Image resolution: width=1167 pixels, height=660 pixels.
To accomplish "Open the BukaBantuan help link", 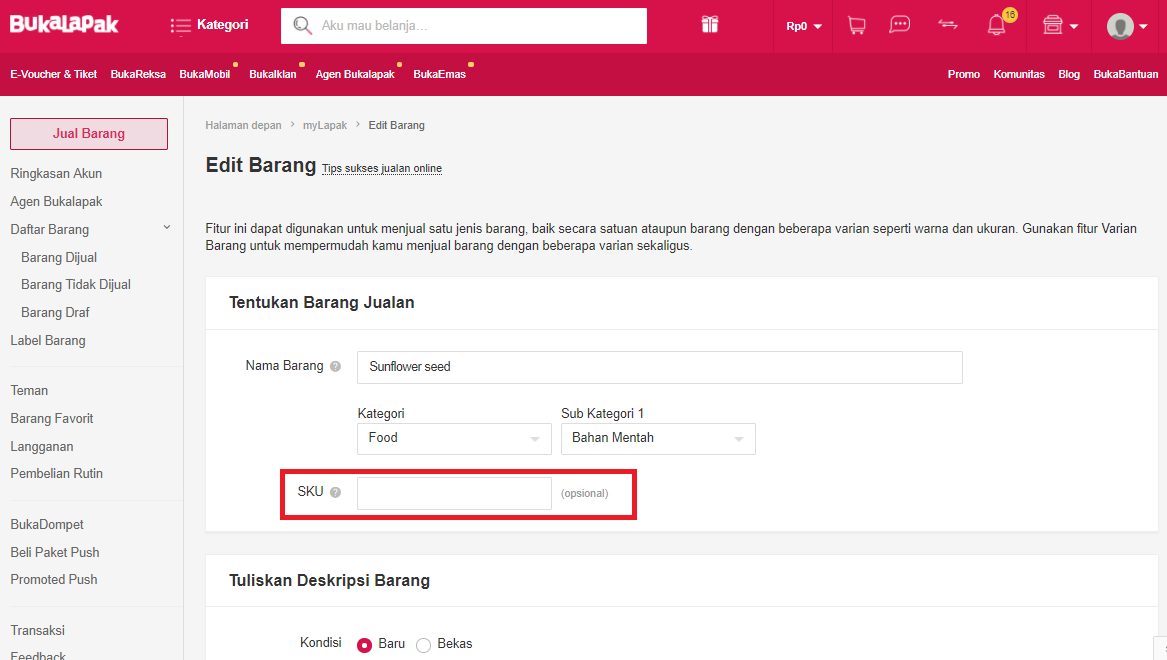I will tap(1126, 74).
